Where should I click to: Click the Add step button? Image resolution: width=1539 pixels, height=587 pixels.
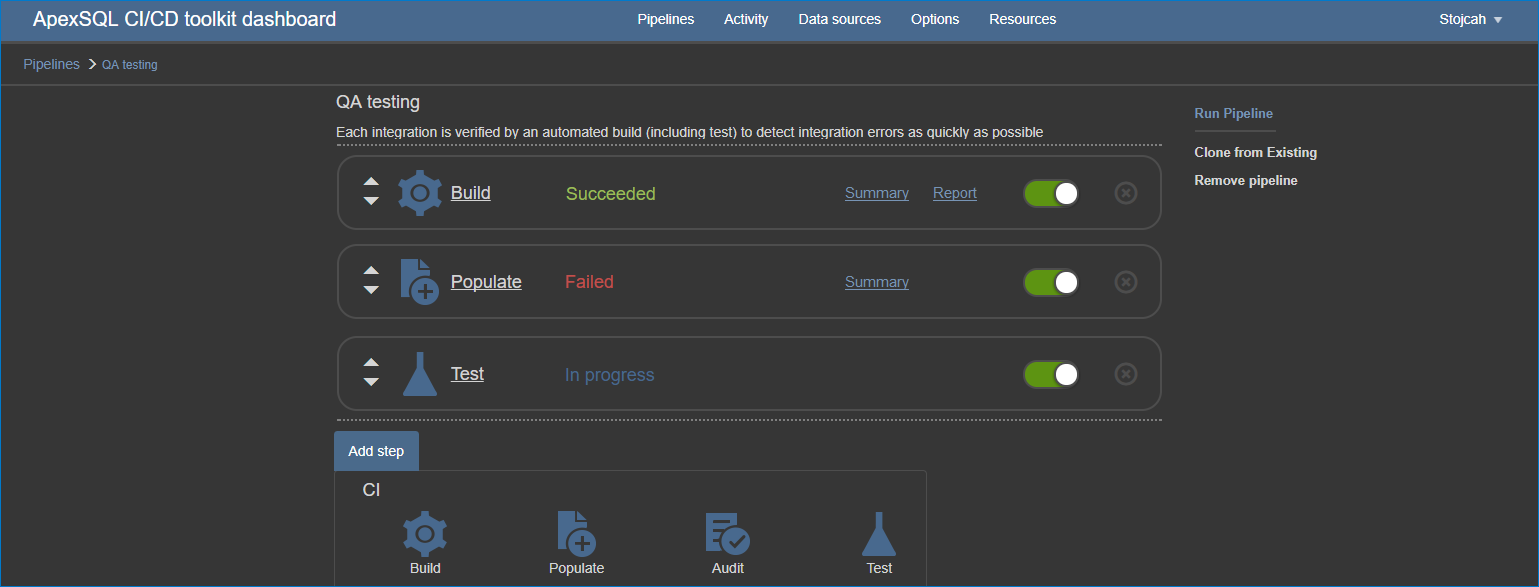pos(376,450)
